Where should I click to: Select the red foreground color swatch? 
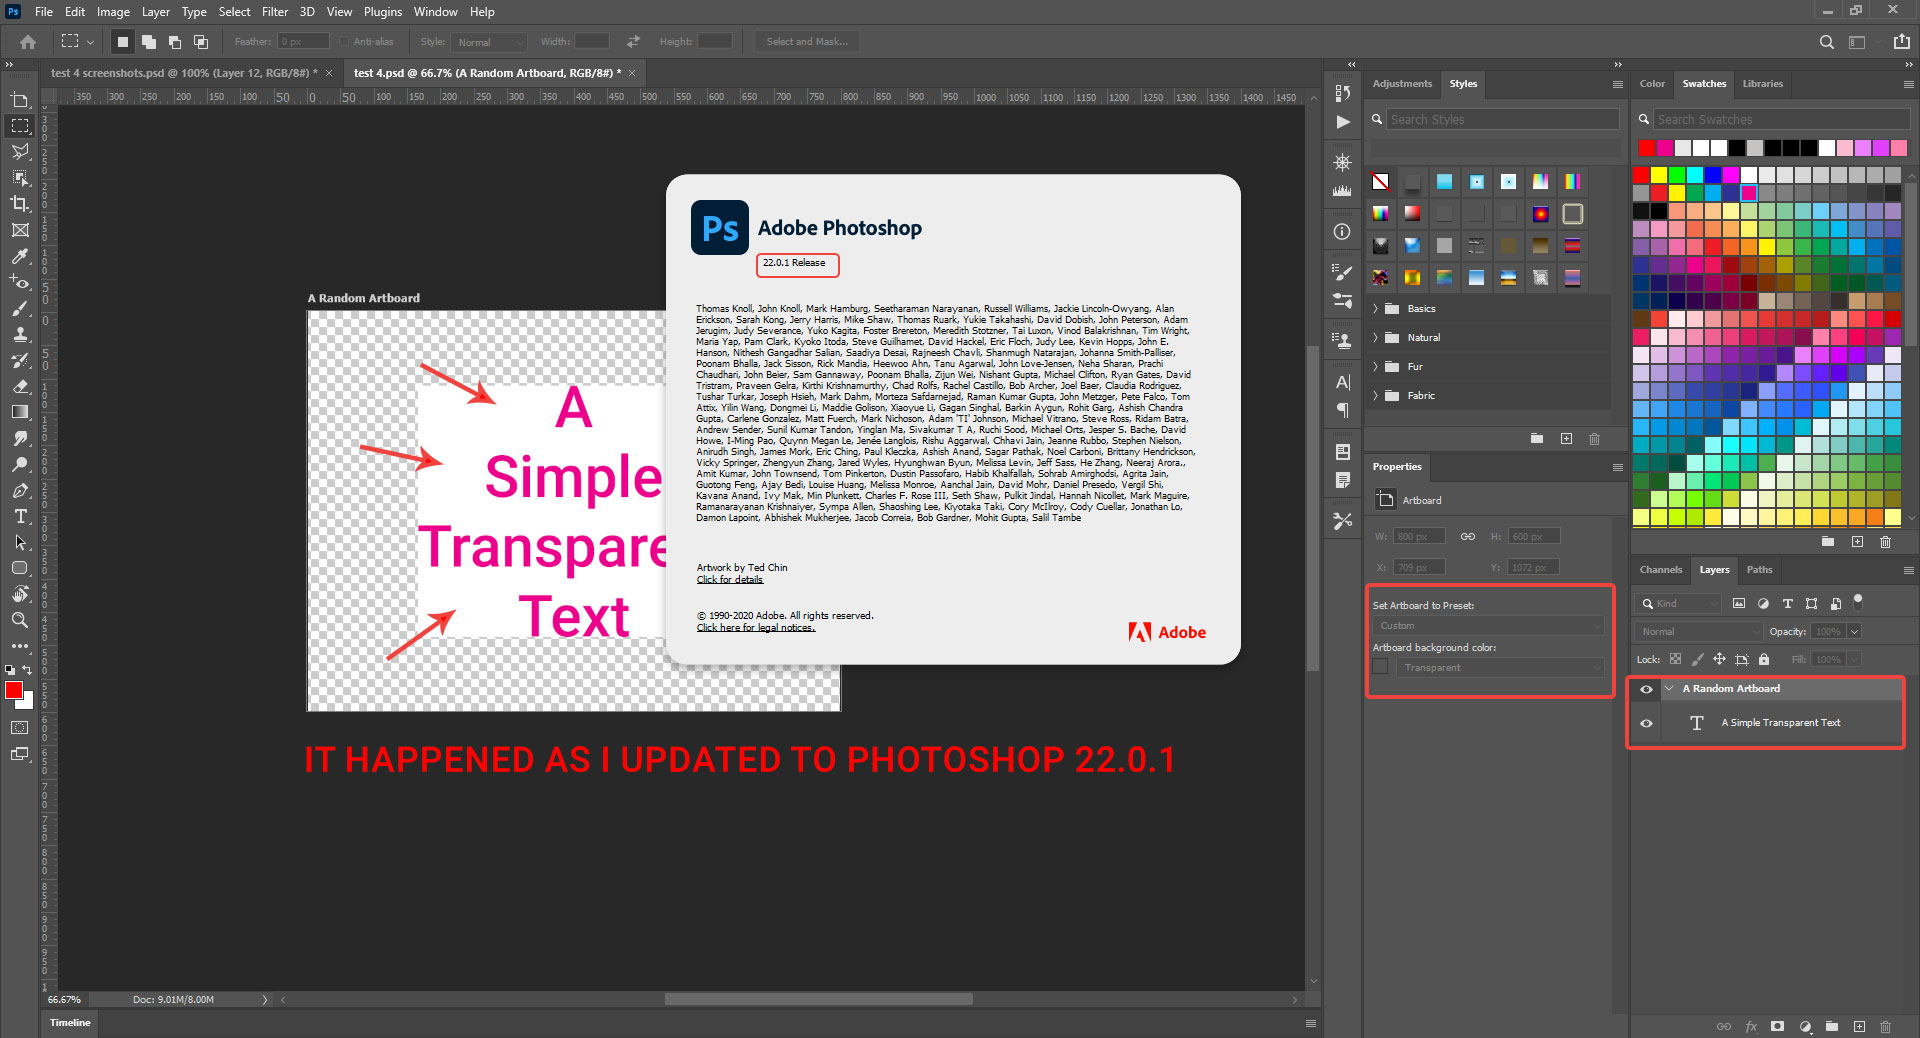[x=16, y=690]
